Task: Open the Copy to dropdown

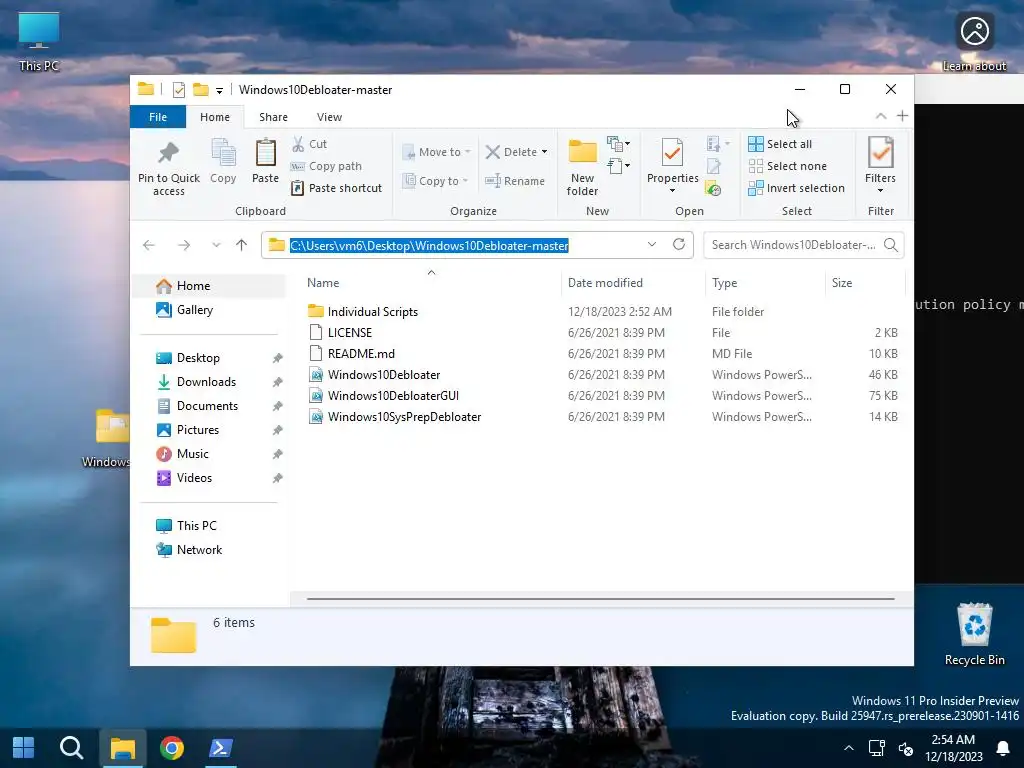Action: (436, 181)
